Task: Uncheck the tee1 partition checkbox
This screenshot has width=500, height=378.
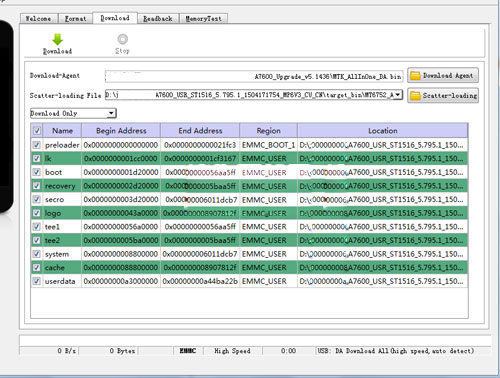Action: pos(37,227)
